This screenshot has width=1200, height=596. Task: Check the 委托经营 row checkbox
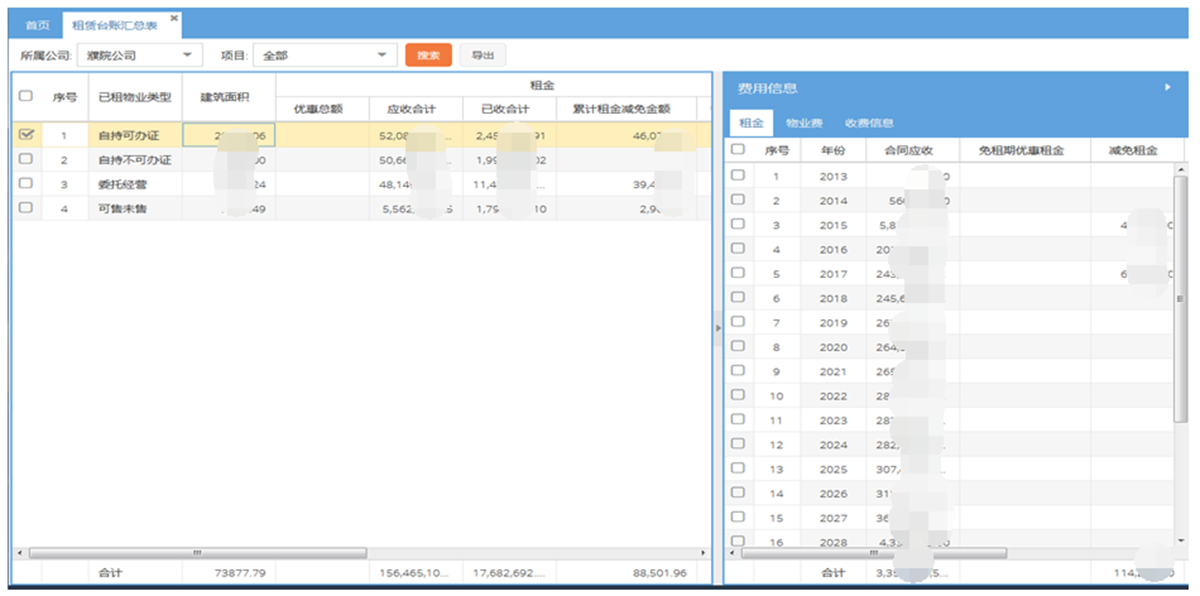(x=26, y=184)
